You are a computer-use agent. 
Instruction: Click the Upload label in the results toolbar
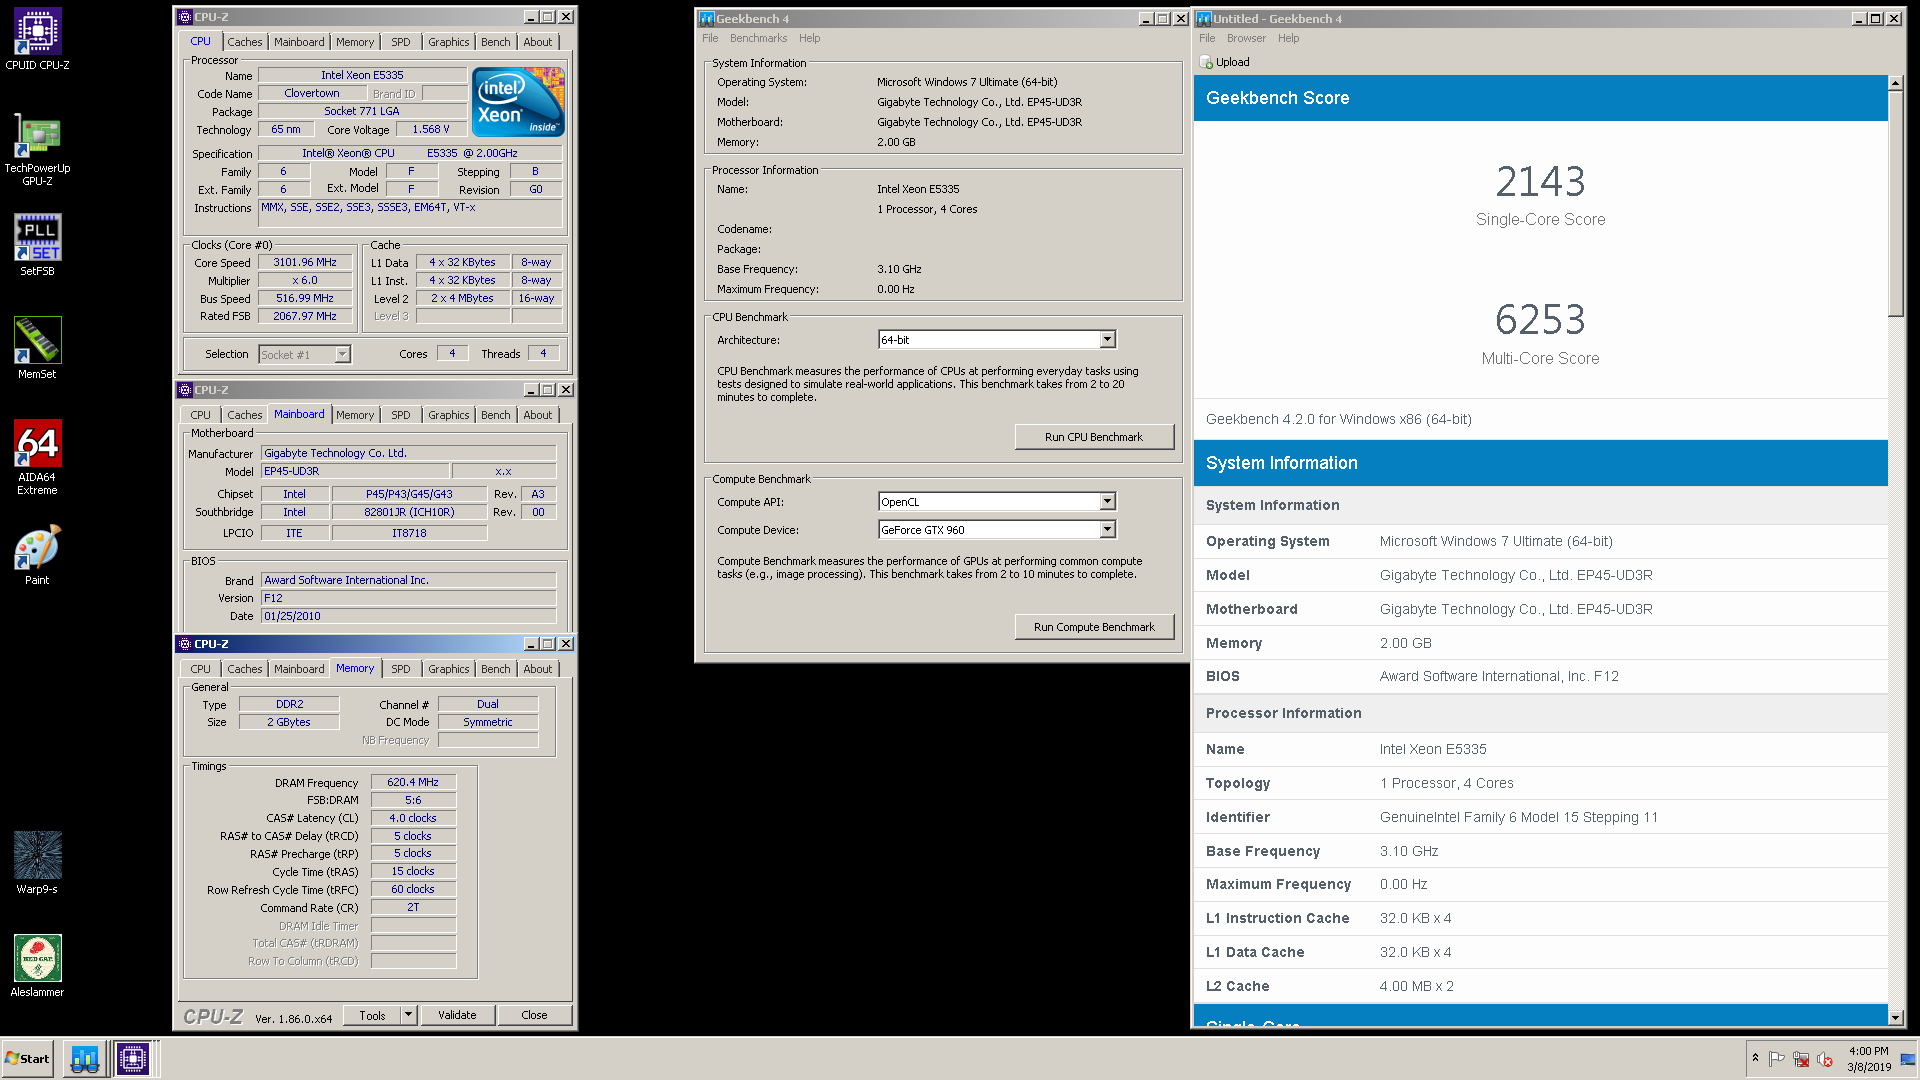(1232, 62)
